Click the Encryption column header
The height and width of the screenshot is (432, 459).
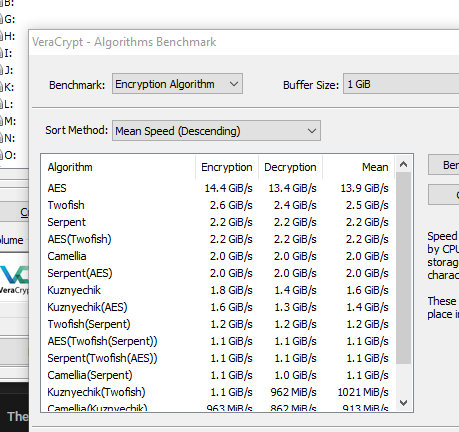coord(227,167)
